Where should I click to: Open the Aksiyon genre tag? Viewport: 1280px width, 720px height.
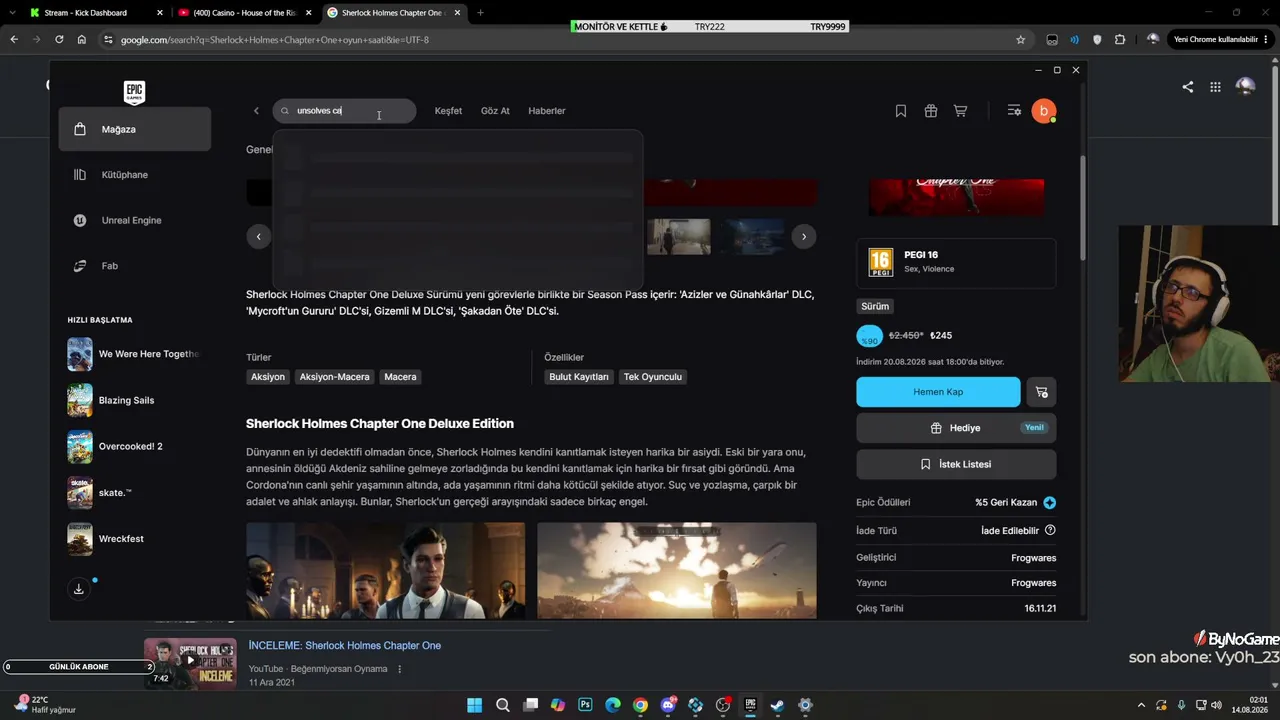(268, 377)
